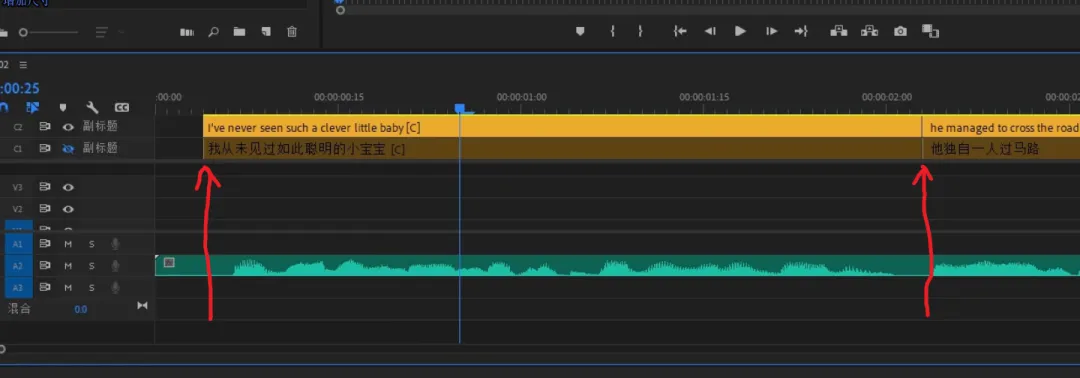Open the sequence panel hamburger menu
Viewport: 1080px width, 378px height.
[x=23, y=65]
